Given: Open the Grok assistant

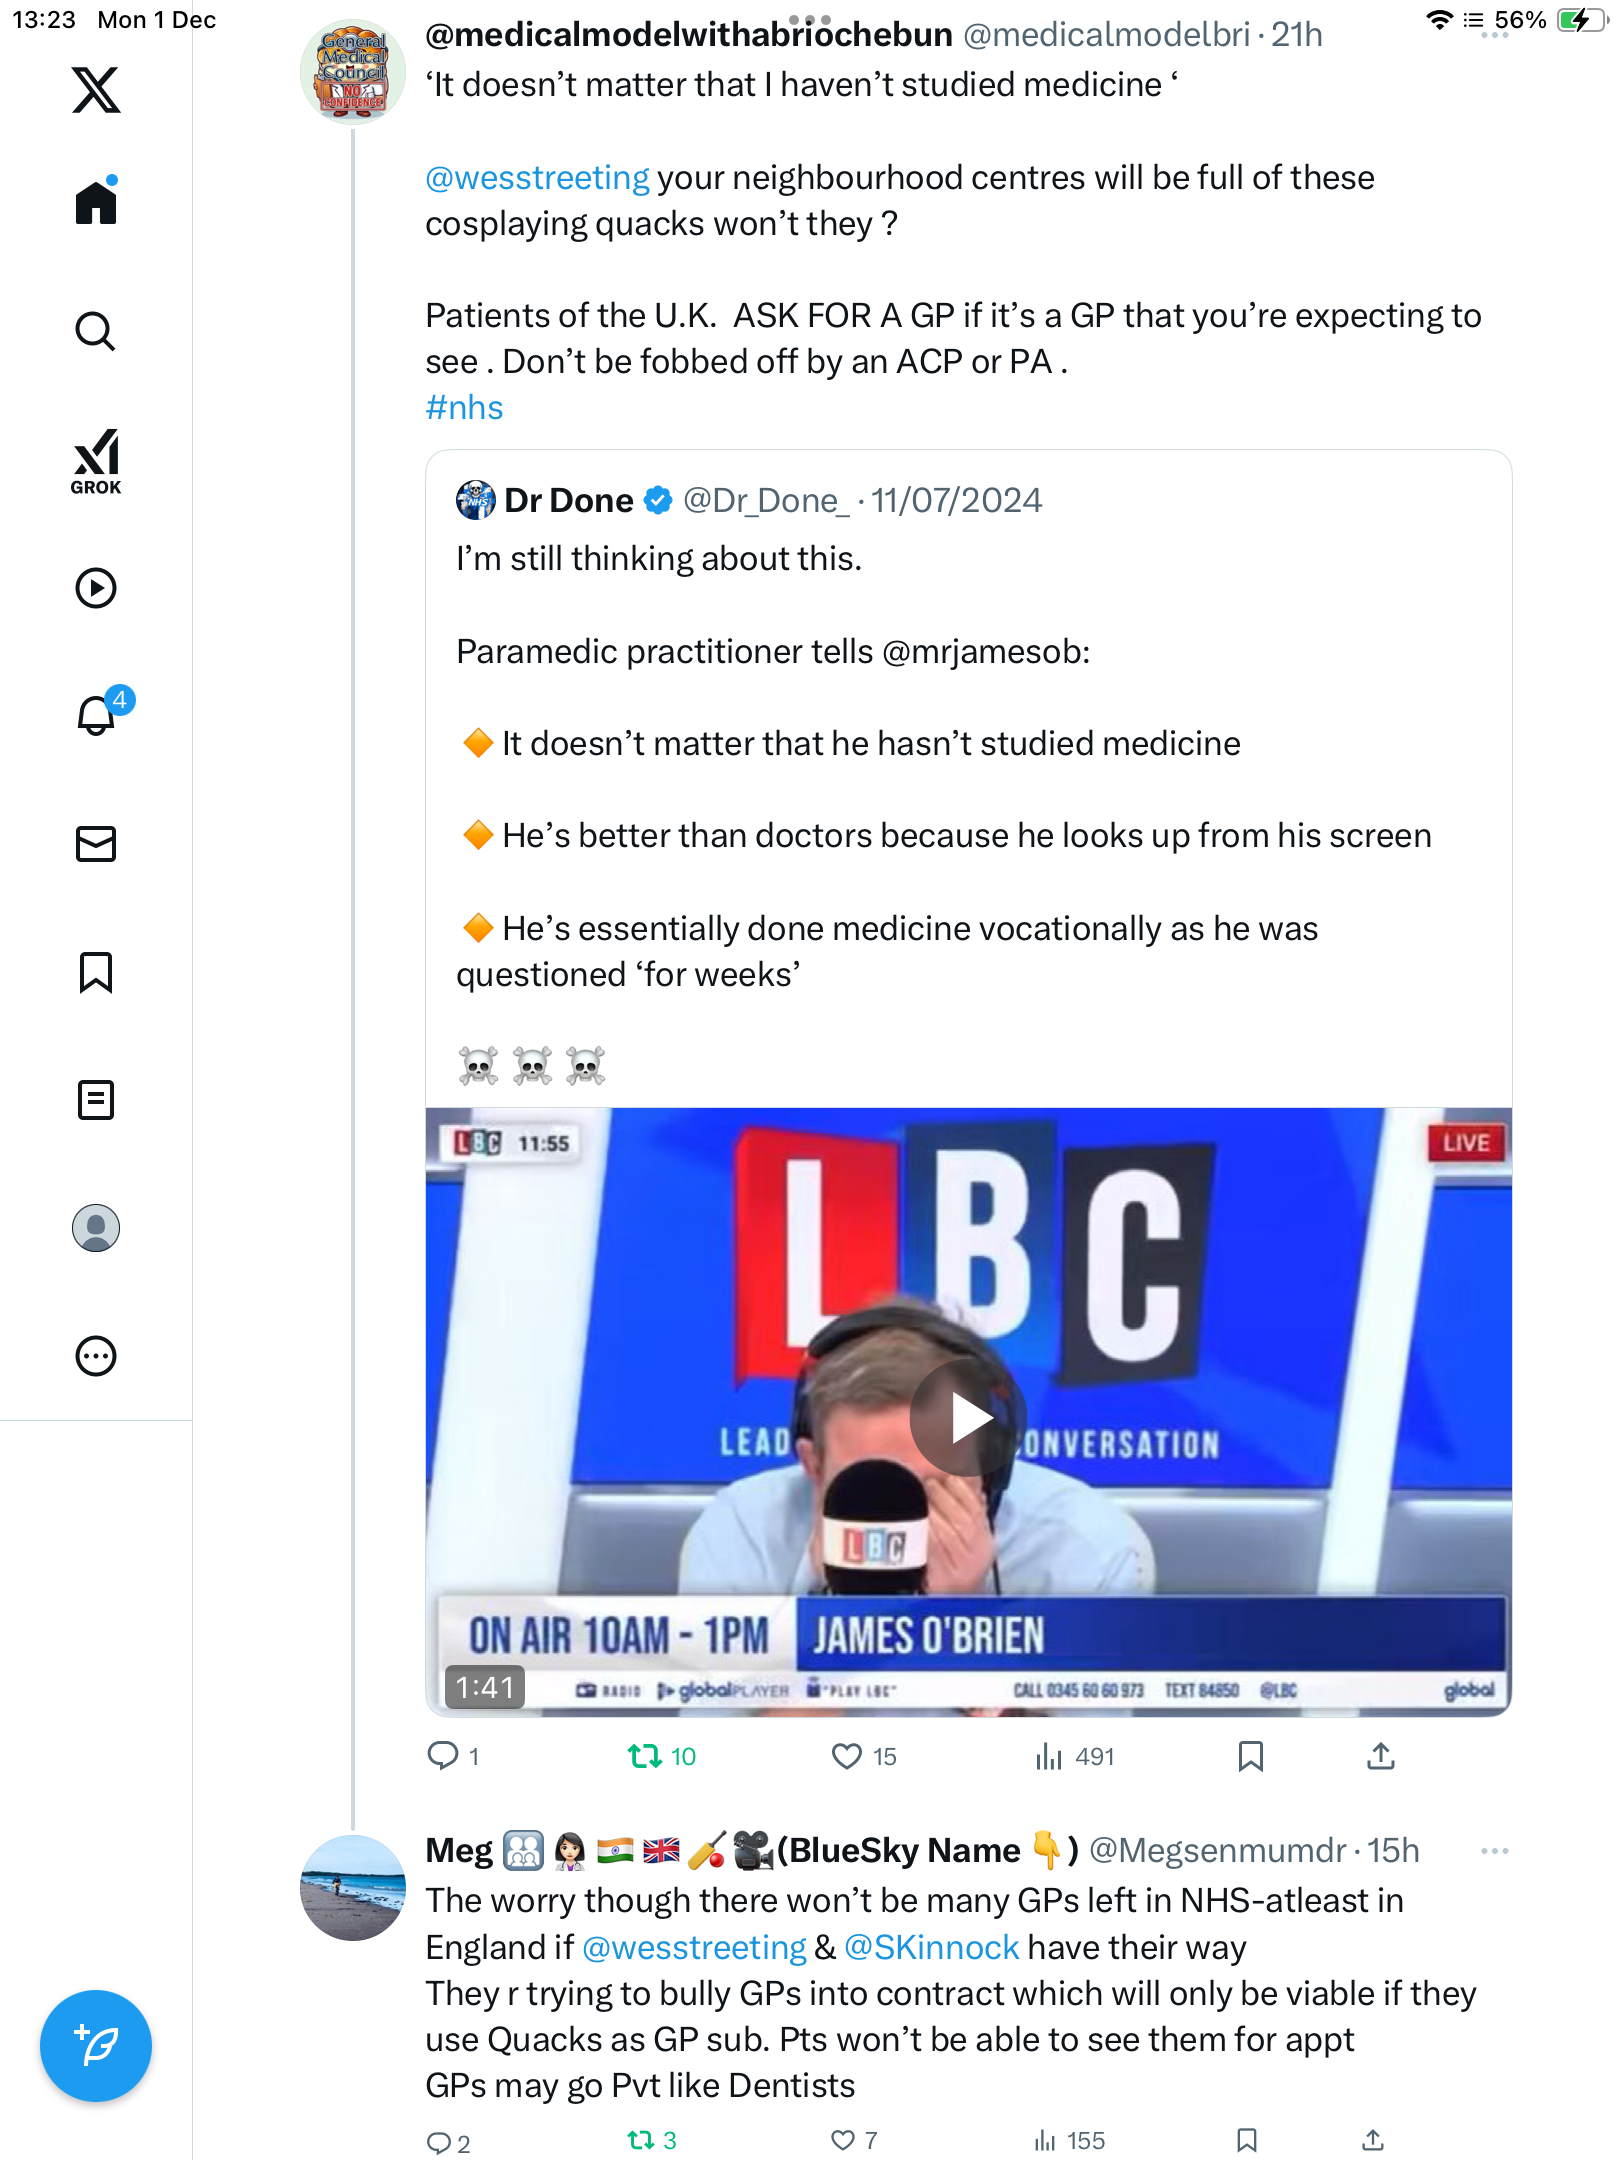Looking at the screenshot, I should (96, 461).
